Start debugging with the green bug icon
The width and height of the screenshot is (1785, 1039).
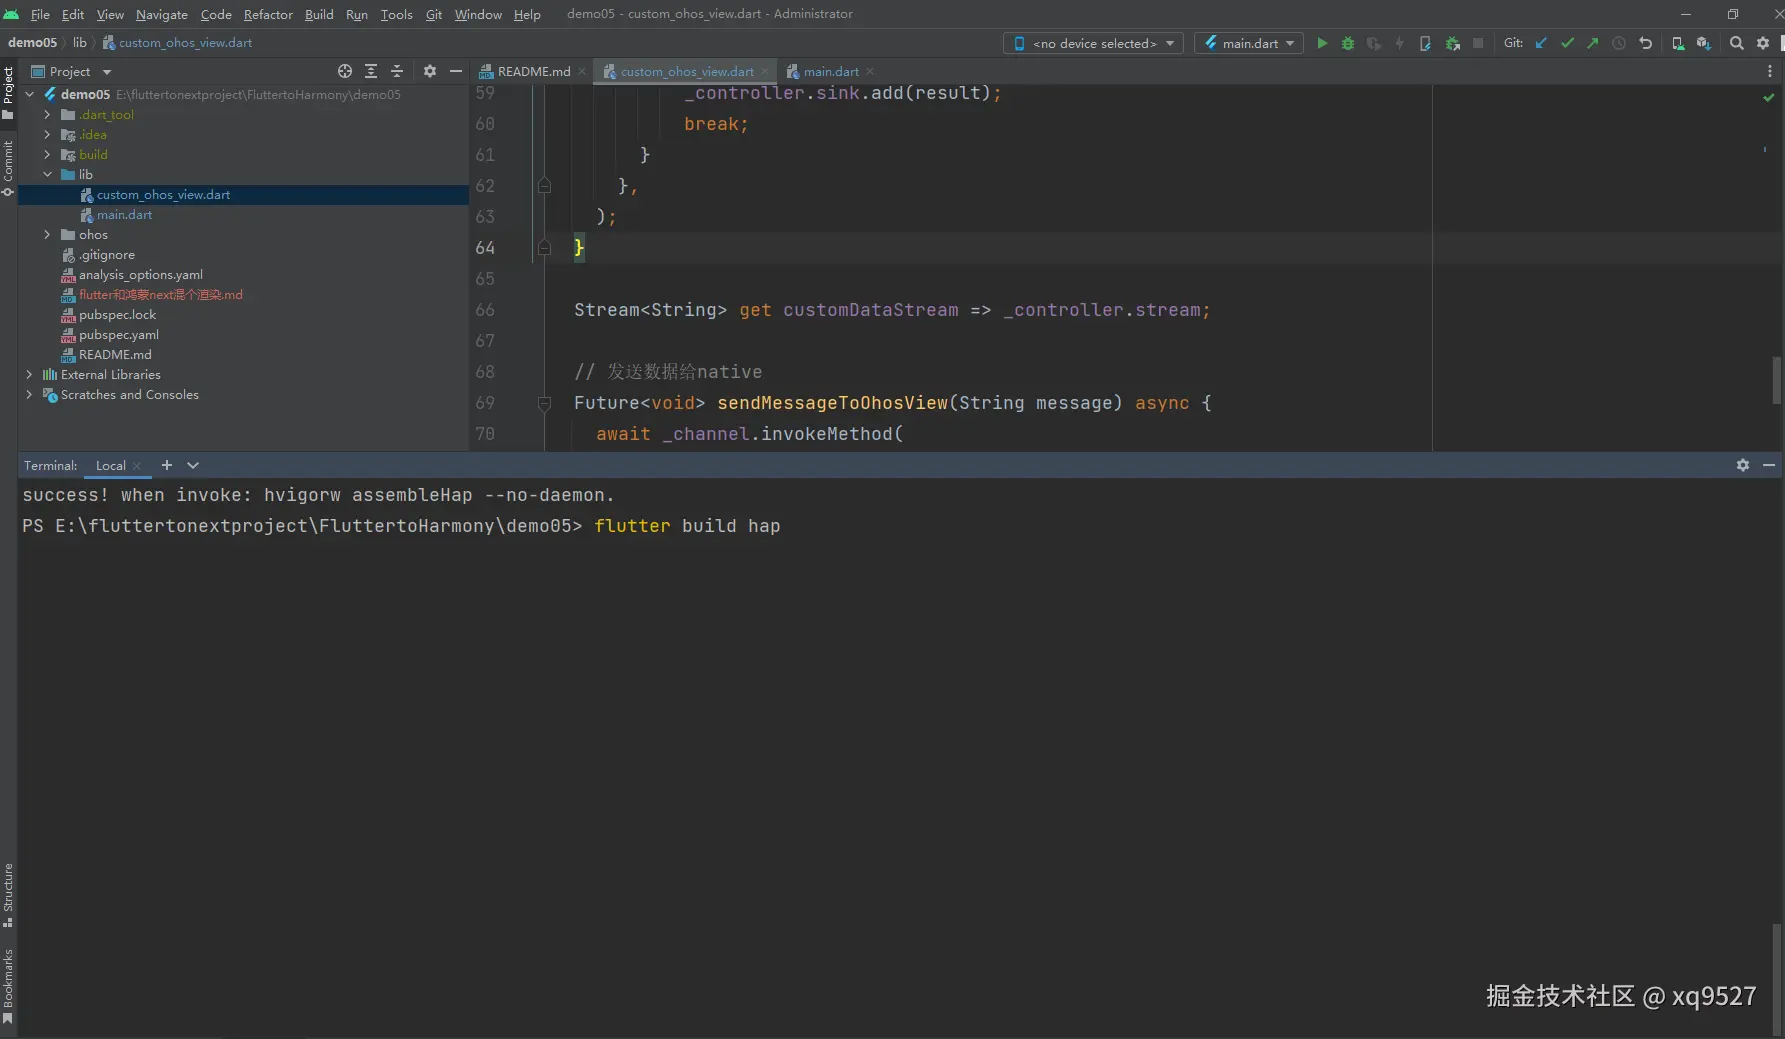pos(1348,43)
